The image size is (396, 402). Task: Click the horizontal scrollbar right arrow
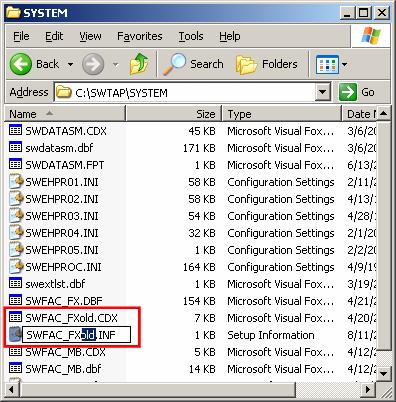click(x=368, y=389)
